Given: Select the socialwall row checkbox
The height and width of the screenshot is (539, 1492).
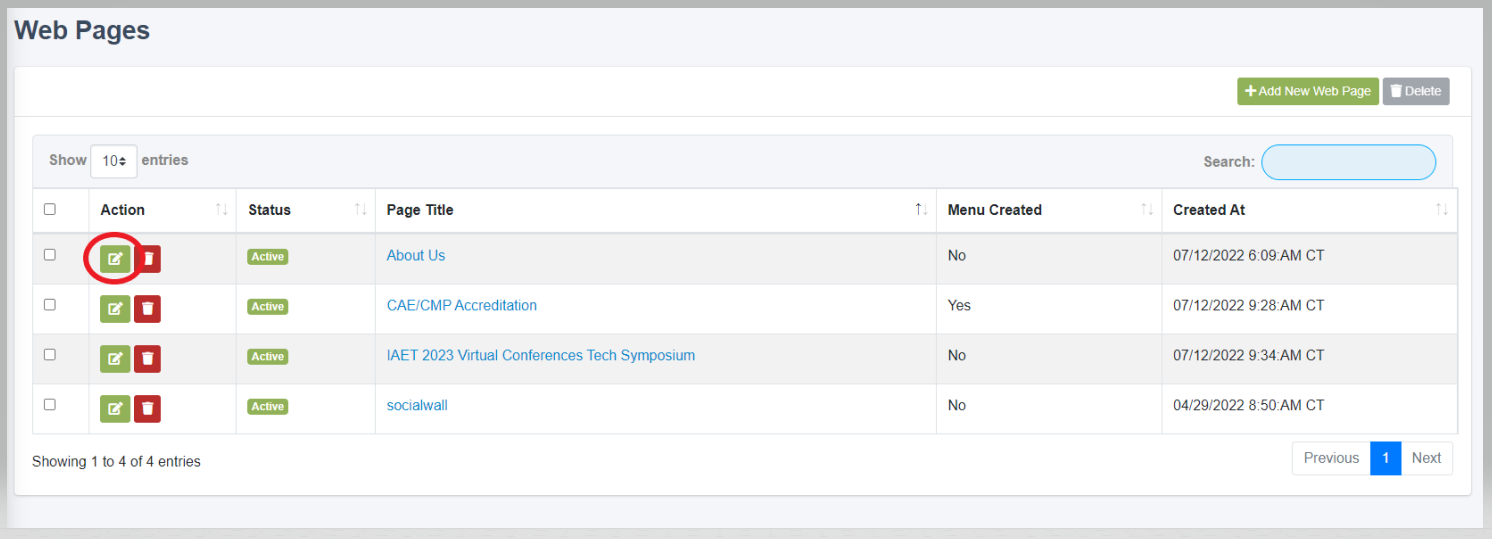Looking at the screenshot, I should coord(50,404).
